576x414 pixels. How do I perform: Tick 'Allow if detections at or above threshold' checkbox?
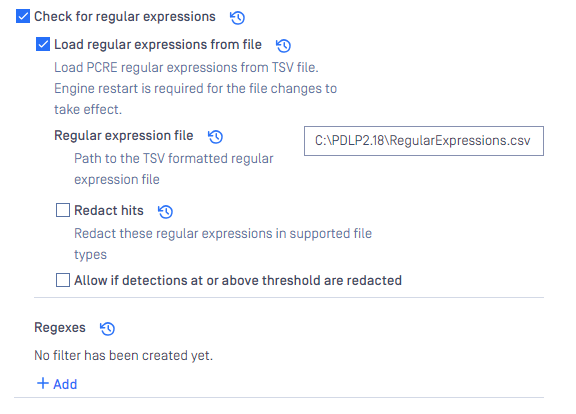click(x=62, y=280)
